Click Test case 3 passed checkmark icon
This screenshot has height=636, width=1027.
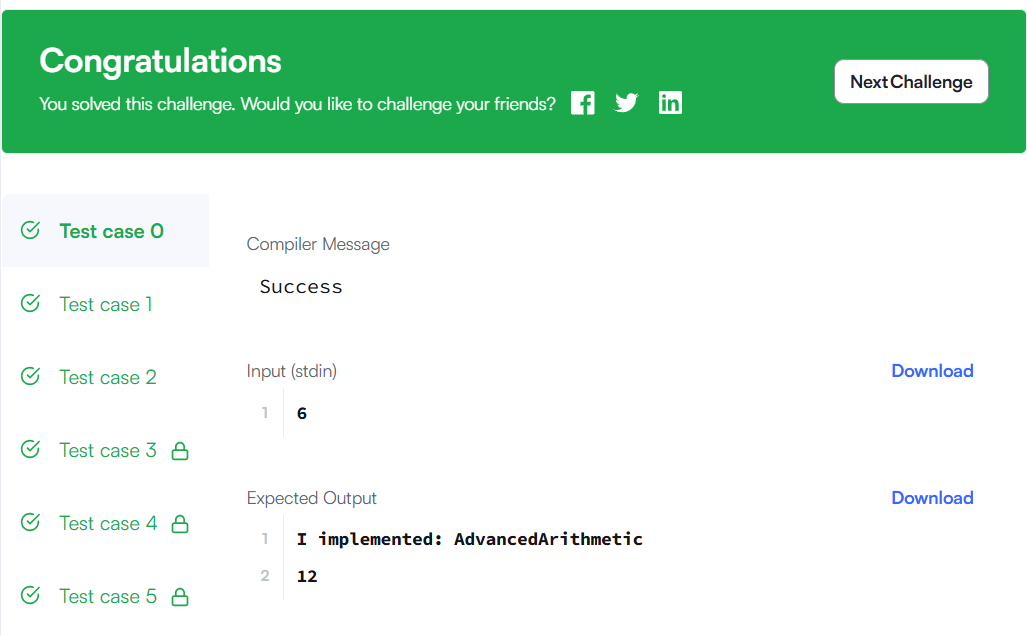(x=31, y=450)
